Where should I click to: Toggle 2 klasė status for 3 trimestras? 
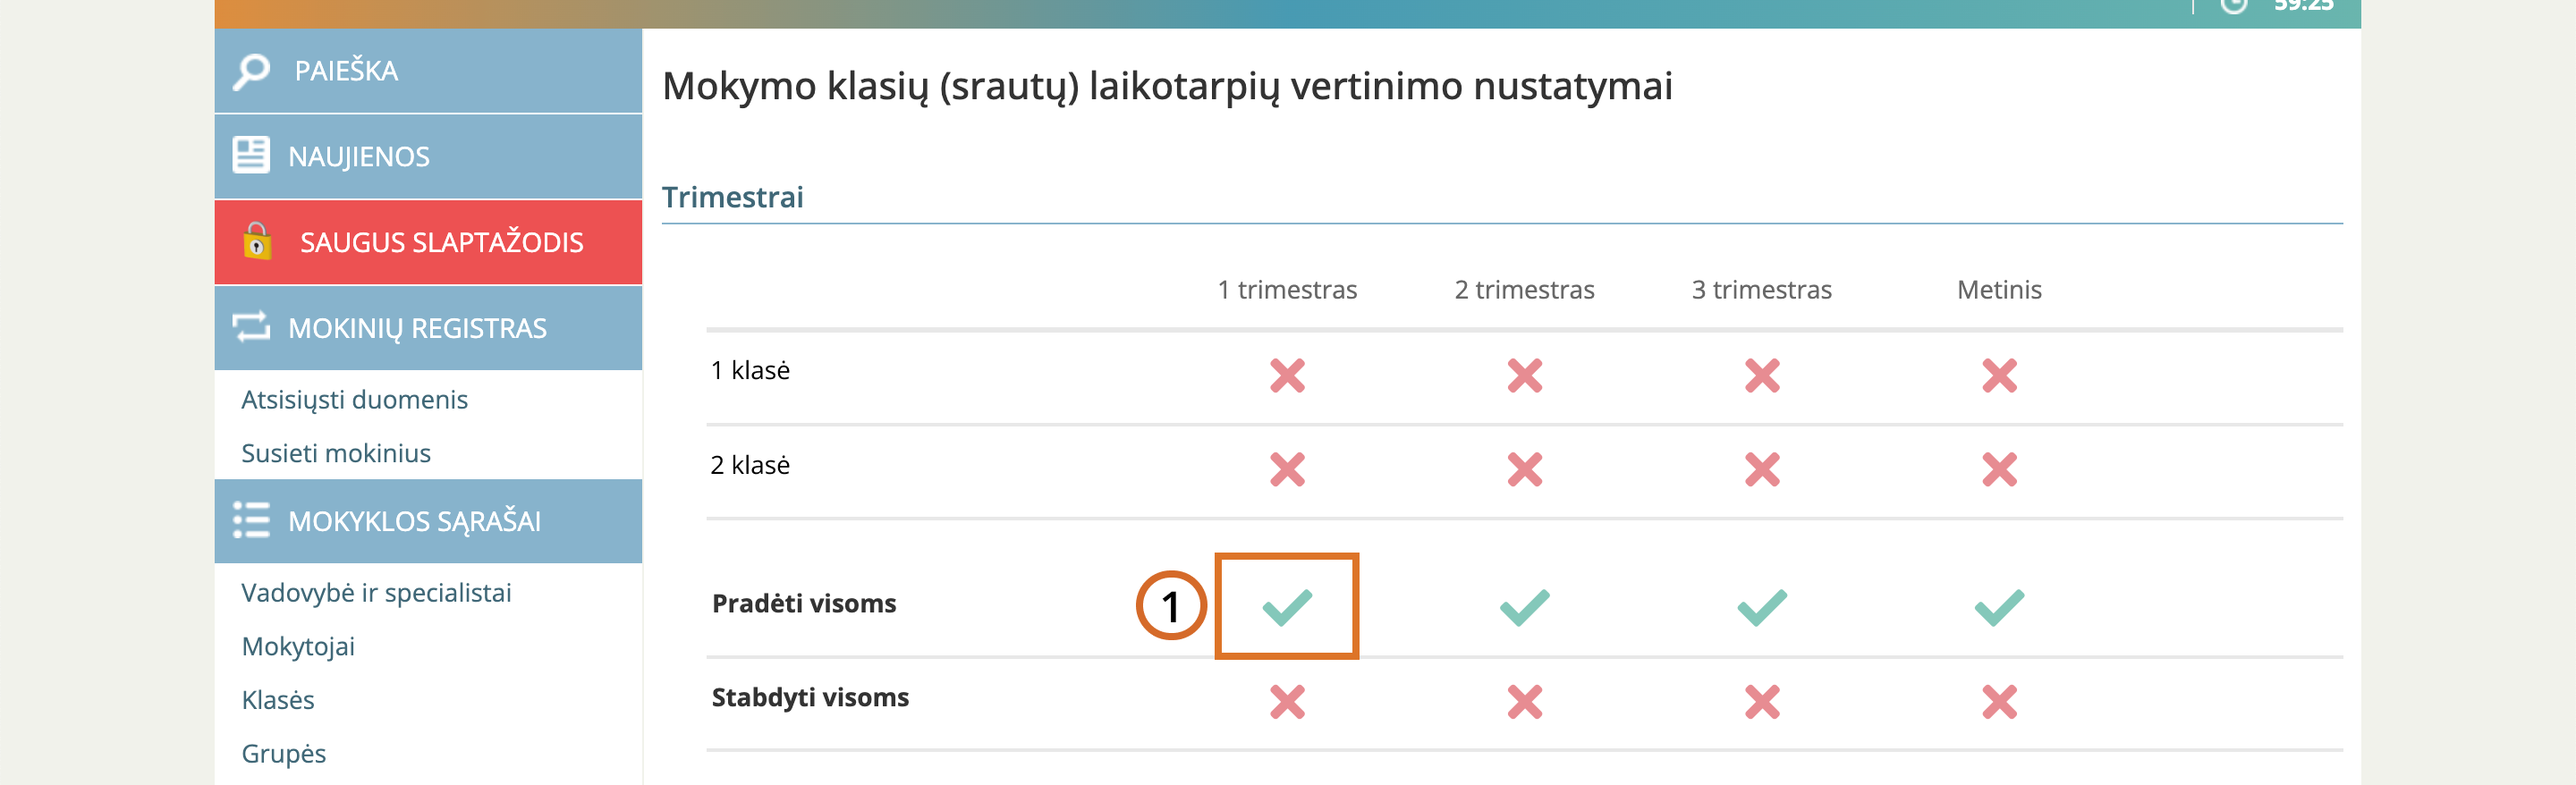coord(1761,469)
